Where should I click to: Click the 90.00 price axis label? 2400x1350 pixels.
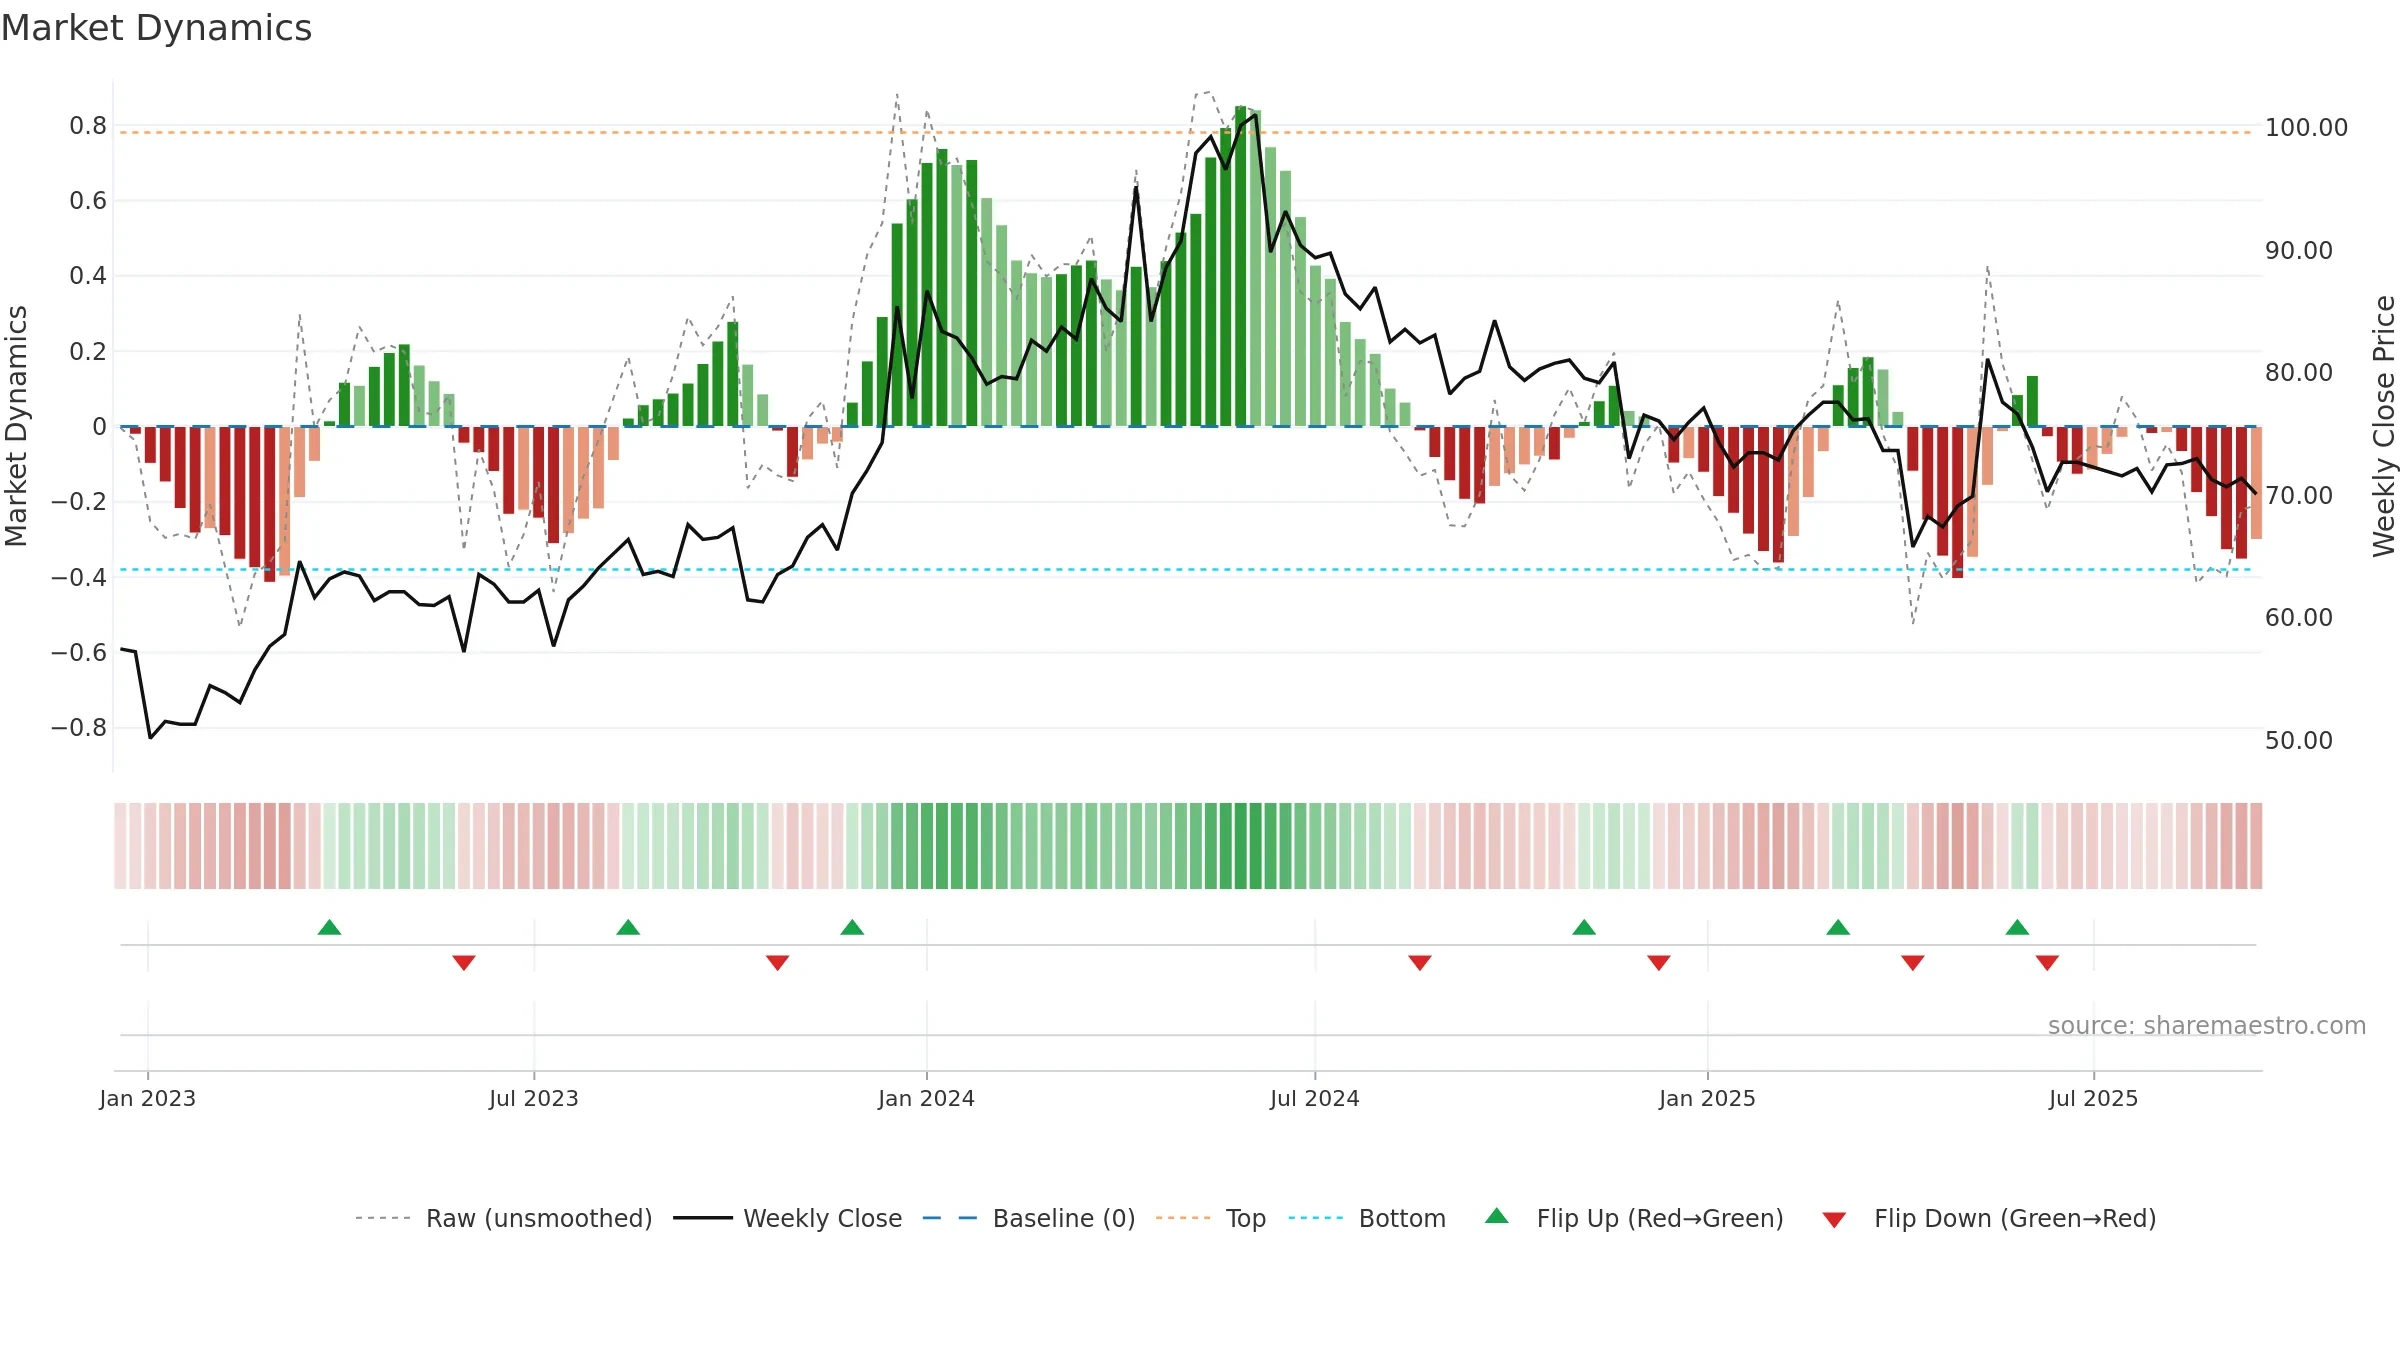coord(2299,251)
